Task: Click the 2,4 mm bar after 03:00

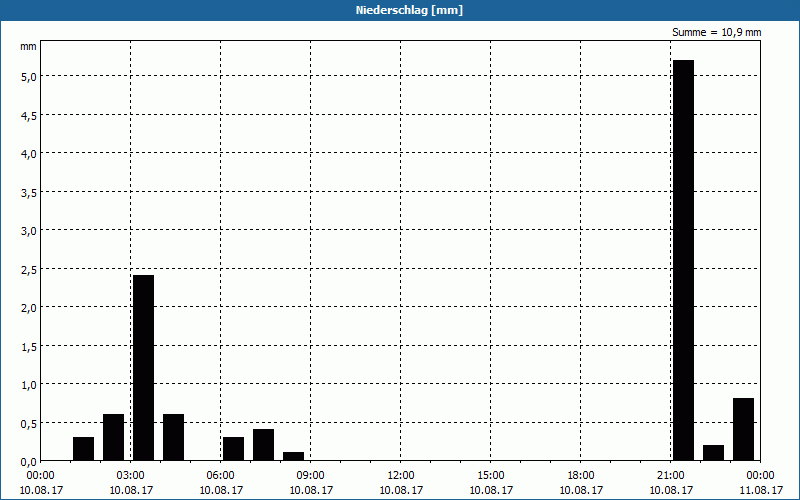Action: point(143,368)
